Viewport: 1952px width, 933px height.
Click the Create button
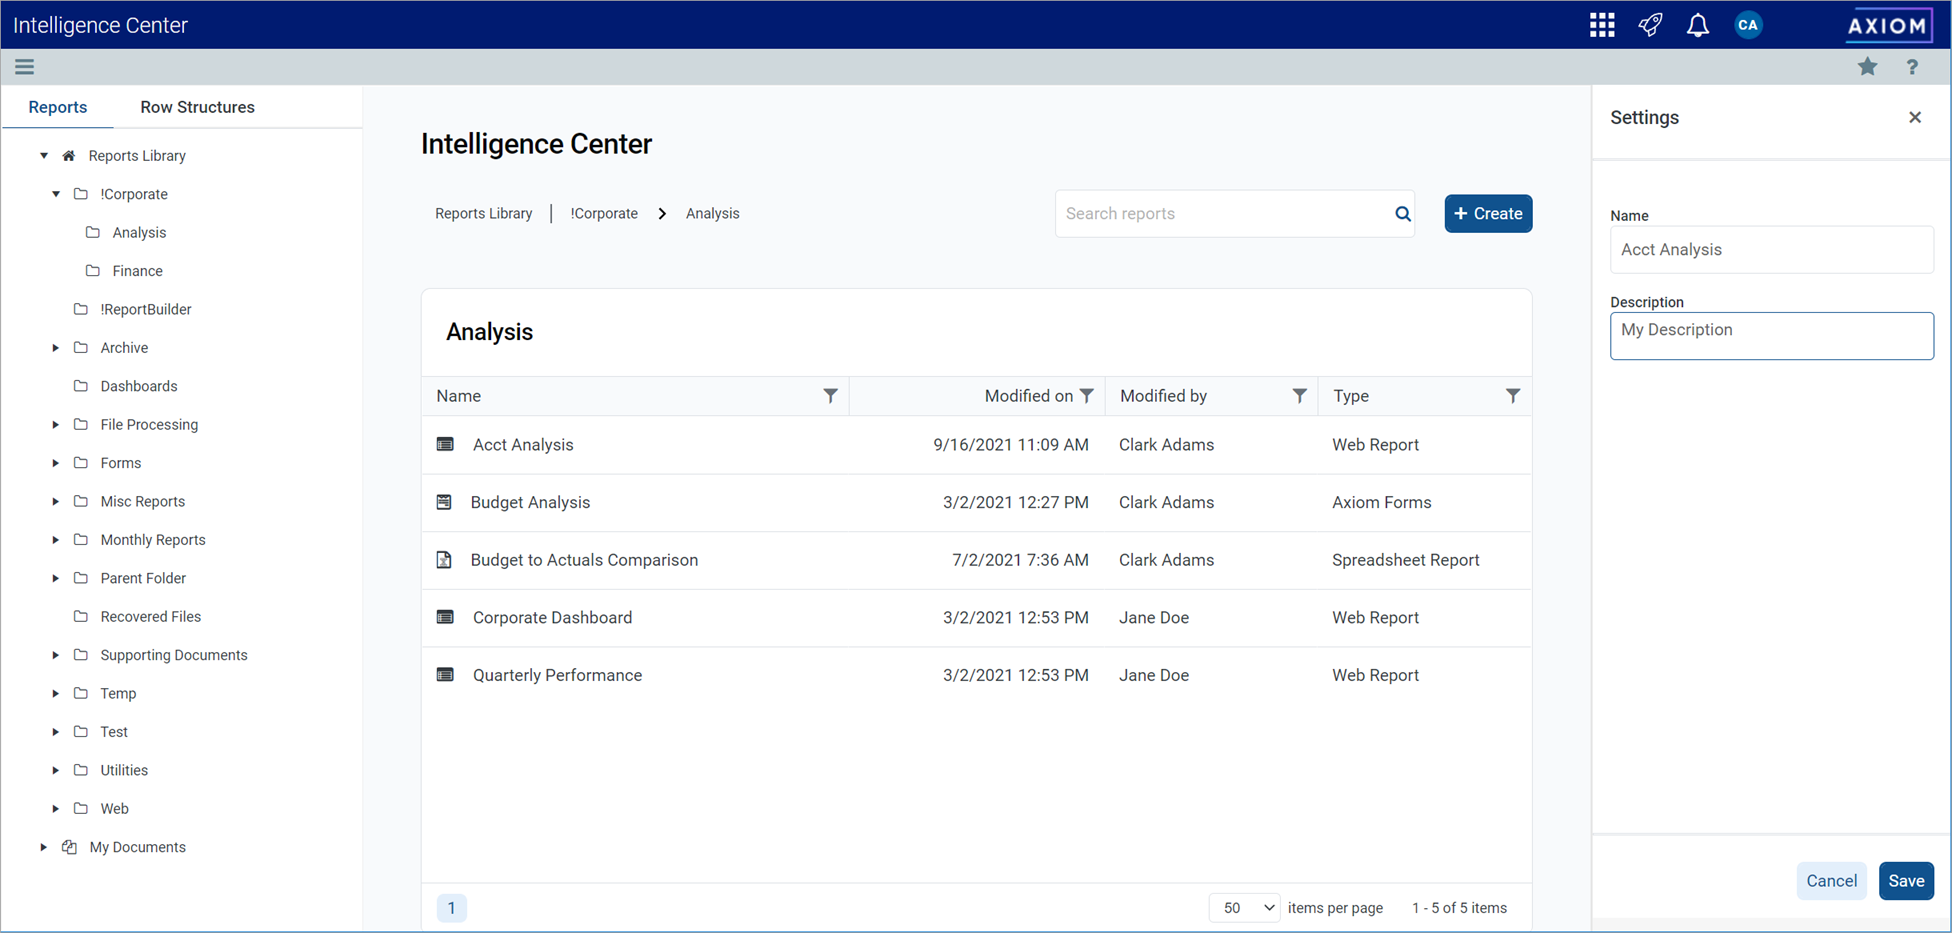tap(1487, 214)
